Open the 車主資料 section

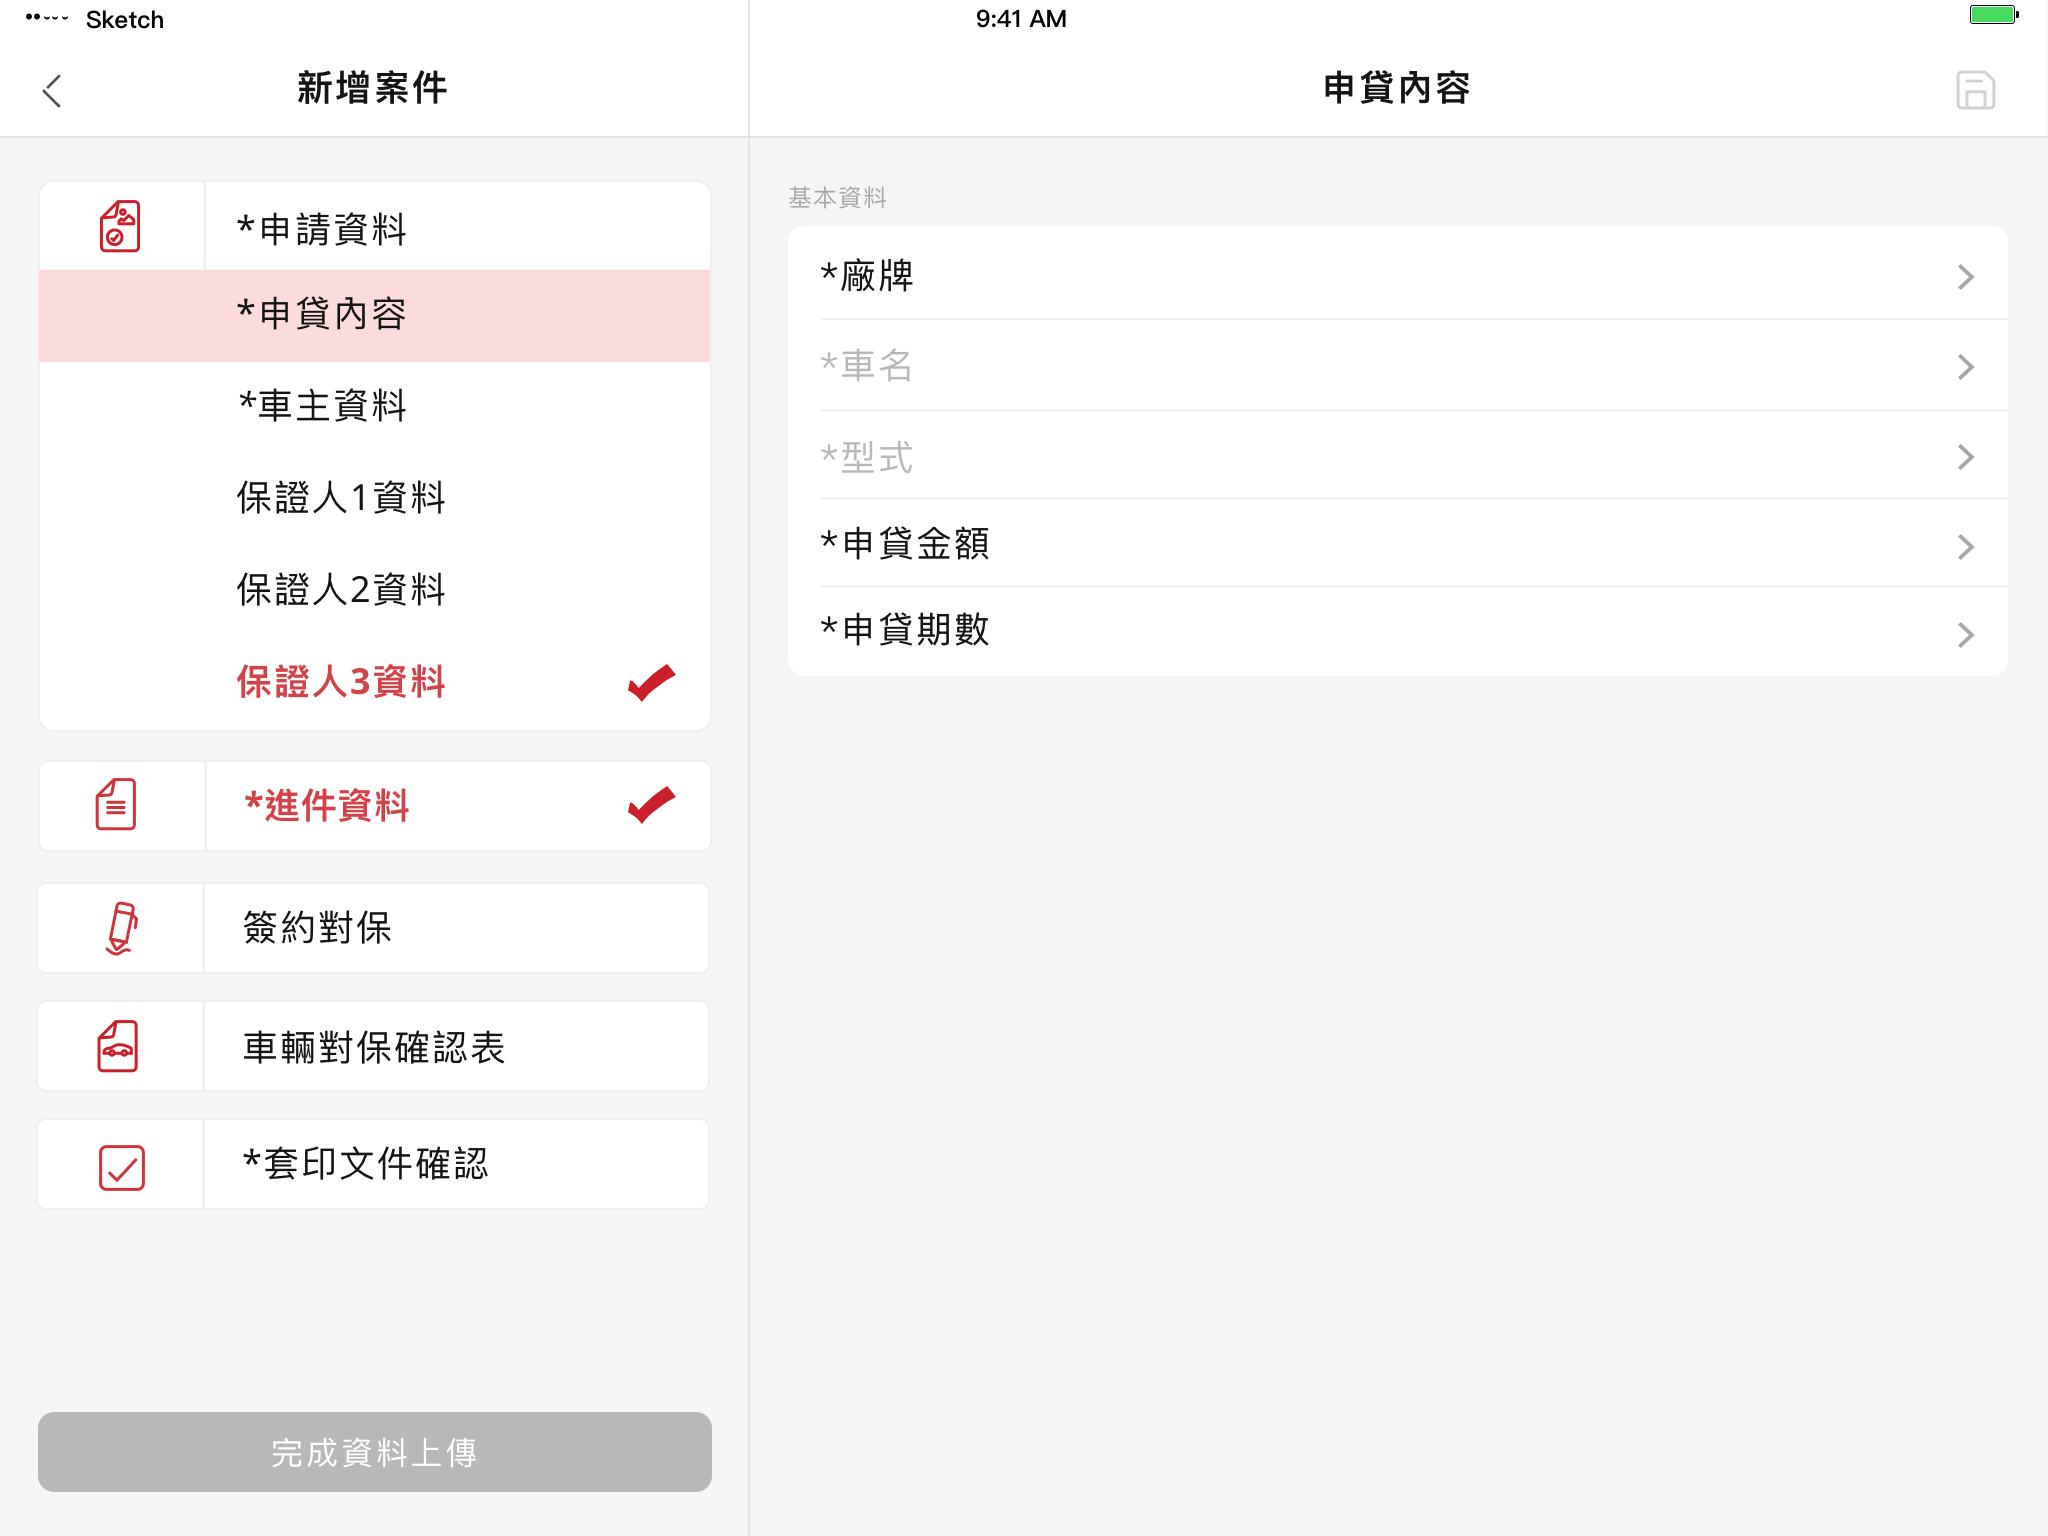click(374, 406)
